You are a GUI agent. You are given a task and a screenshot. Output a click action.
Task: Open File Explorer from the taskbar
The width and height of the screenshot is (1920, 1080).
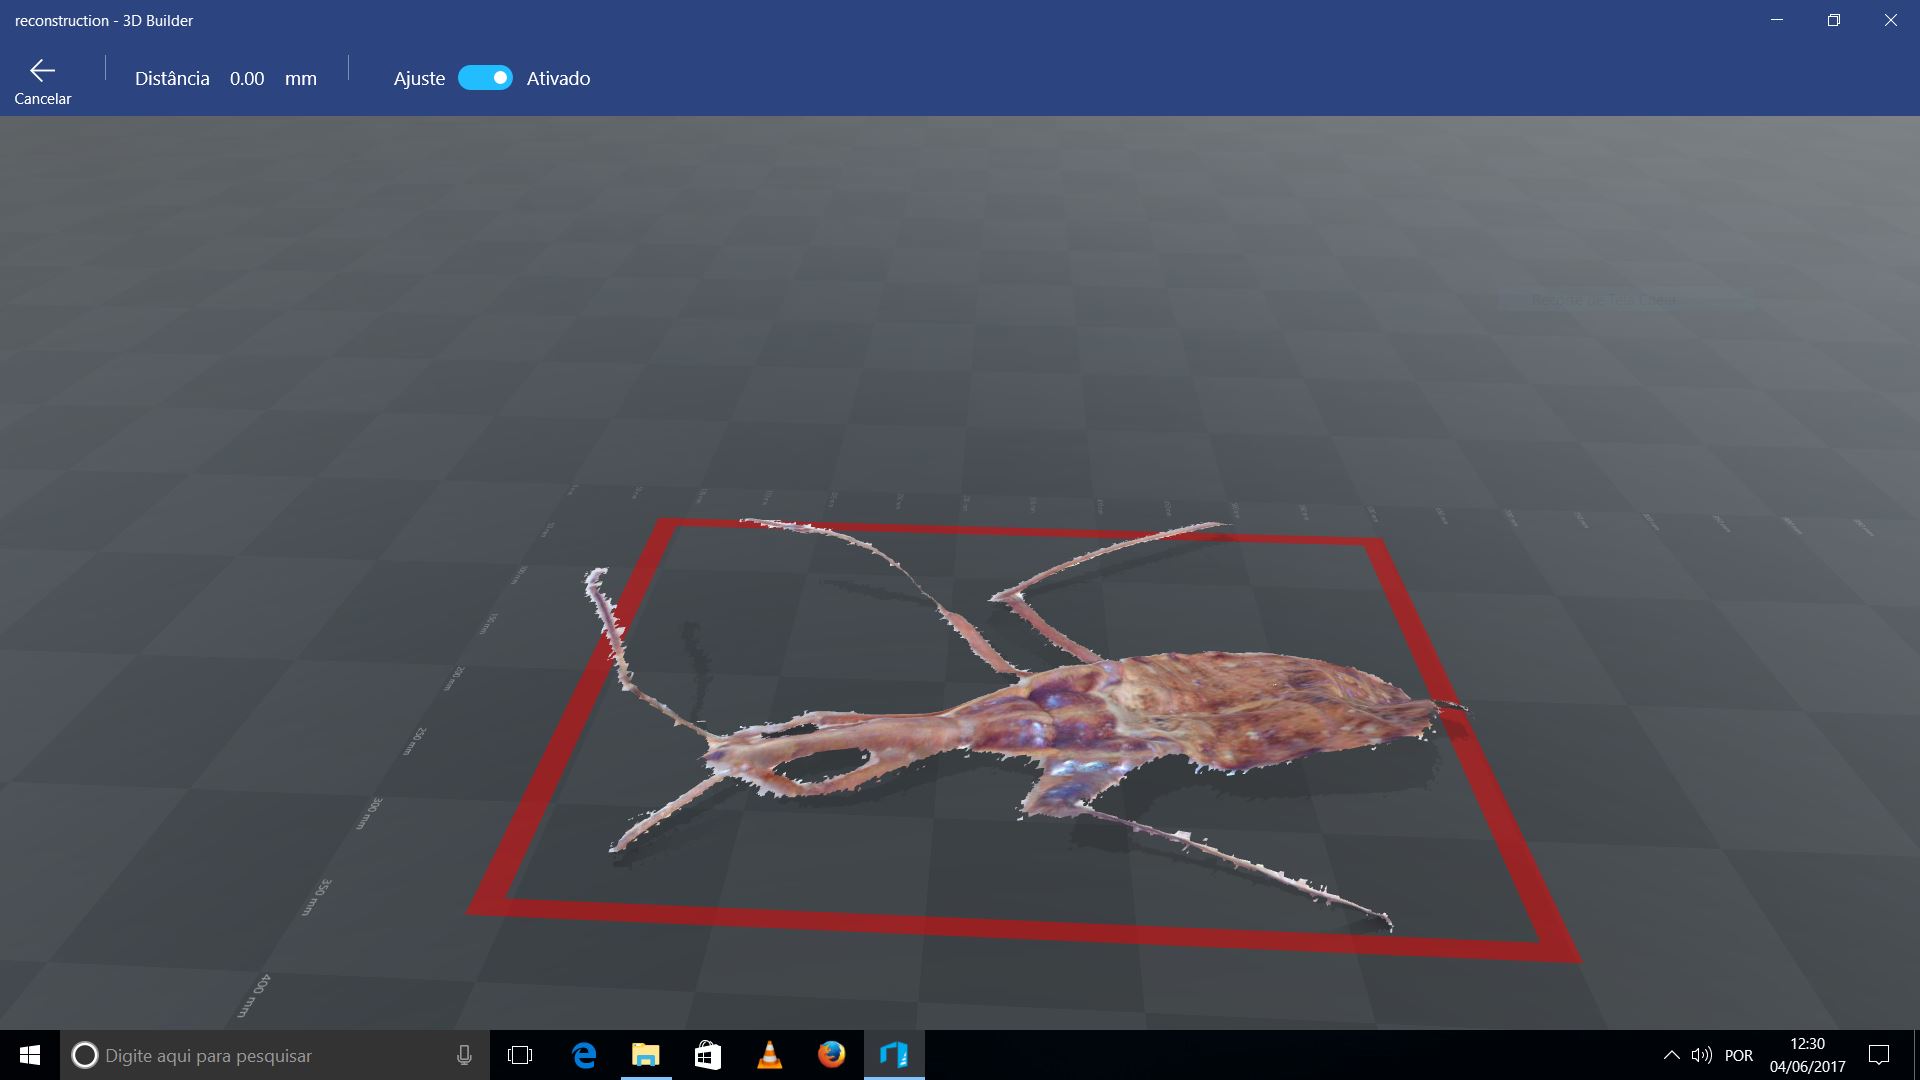coord(646,1055)
